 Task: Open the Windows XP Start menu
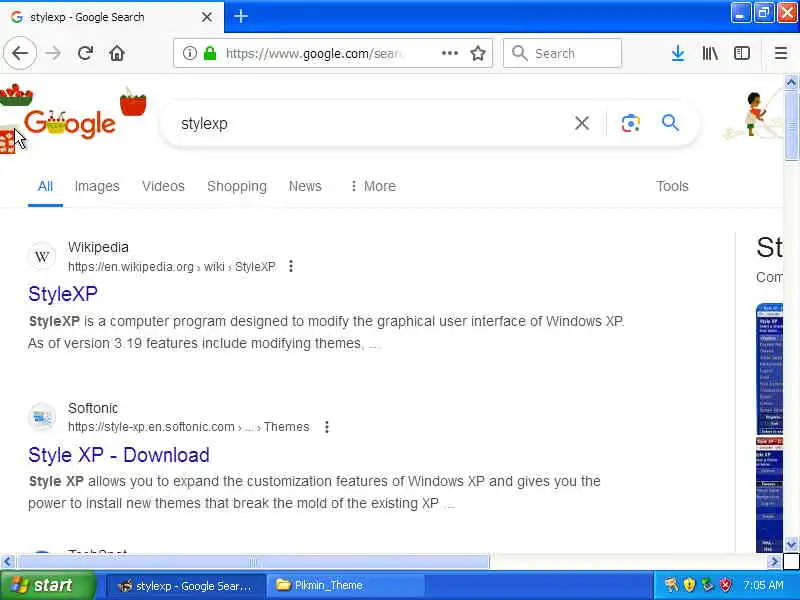click(x=47, y=585)
